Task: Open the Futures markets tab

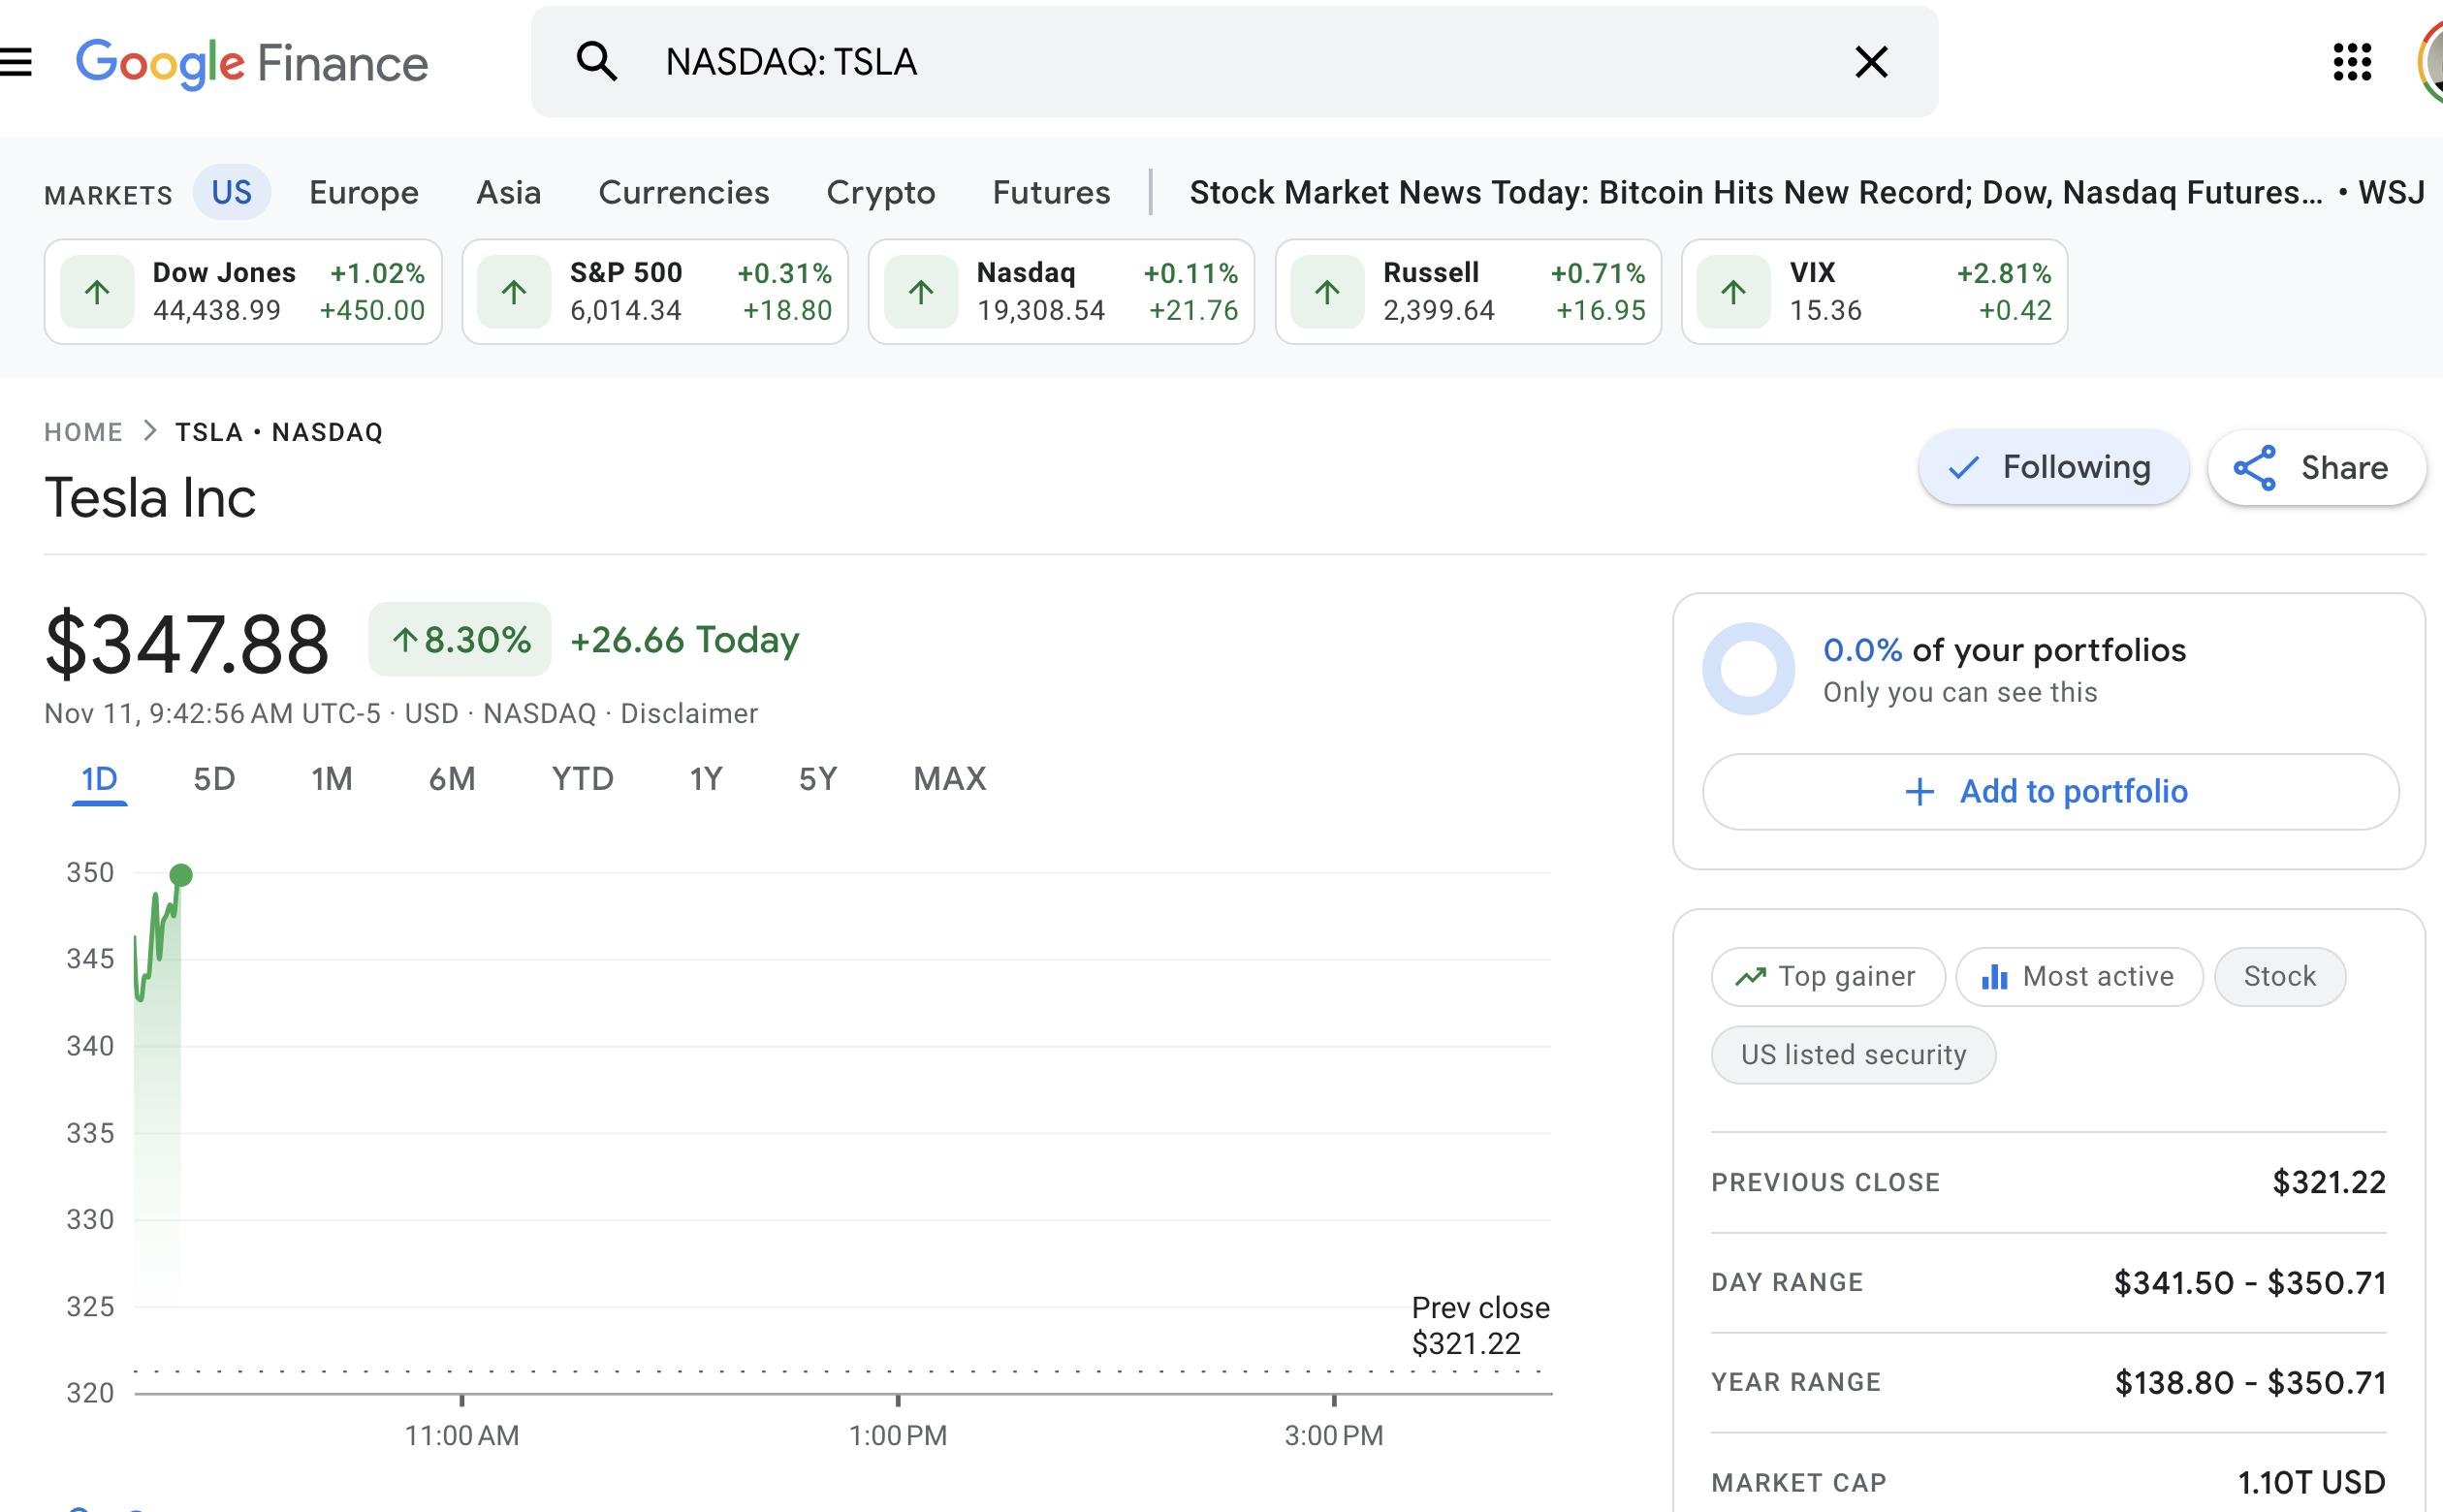Action: point(1052,192)
